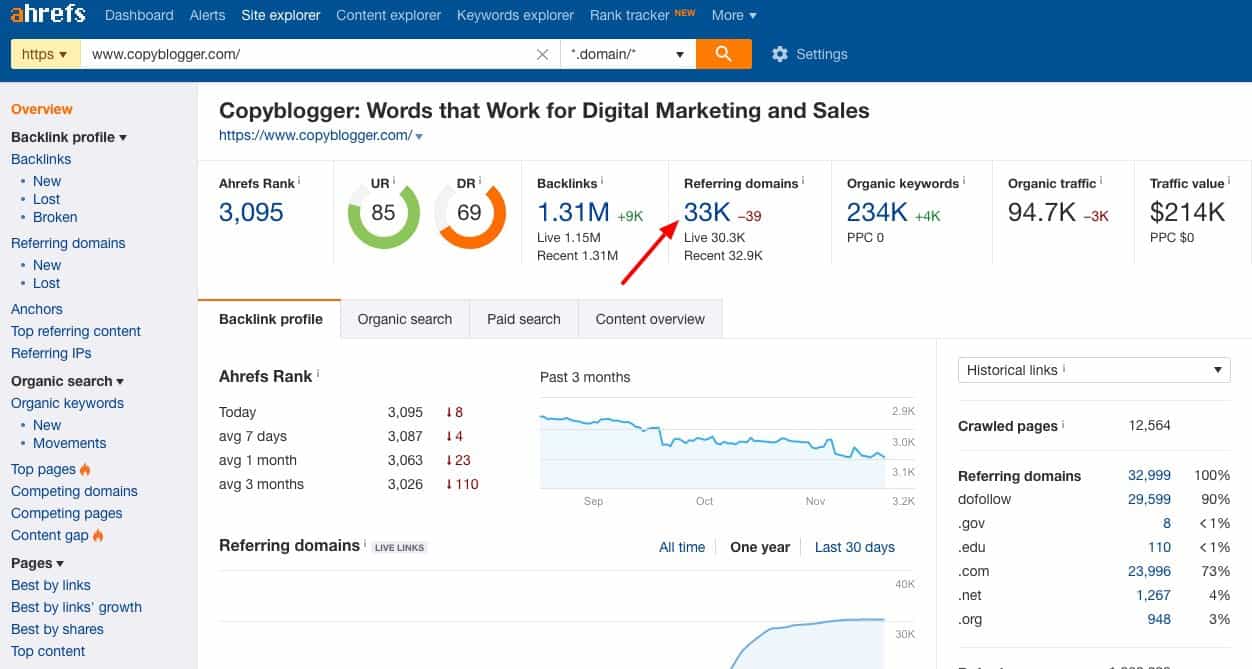Select the All time range option
Viewport: 1252px width, 669px height.
tap(681, 547)
